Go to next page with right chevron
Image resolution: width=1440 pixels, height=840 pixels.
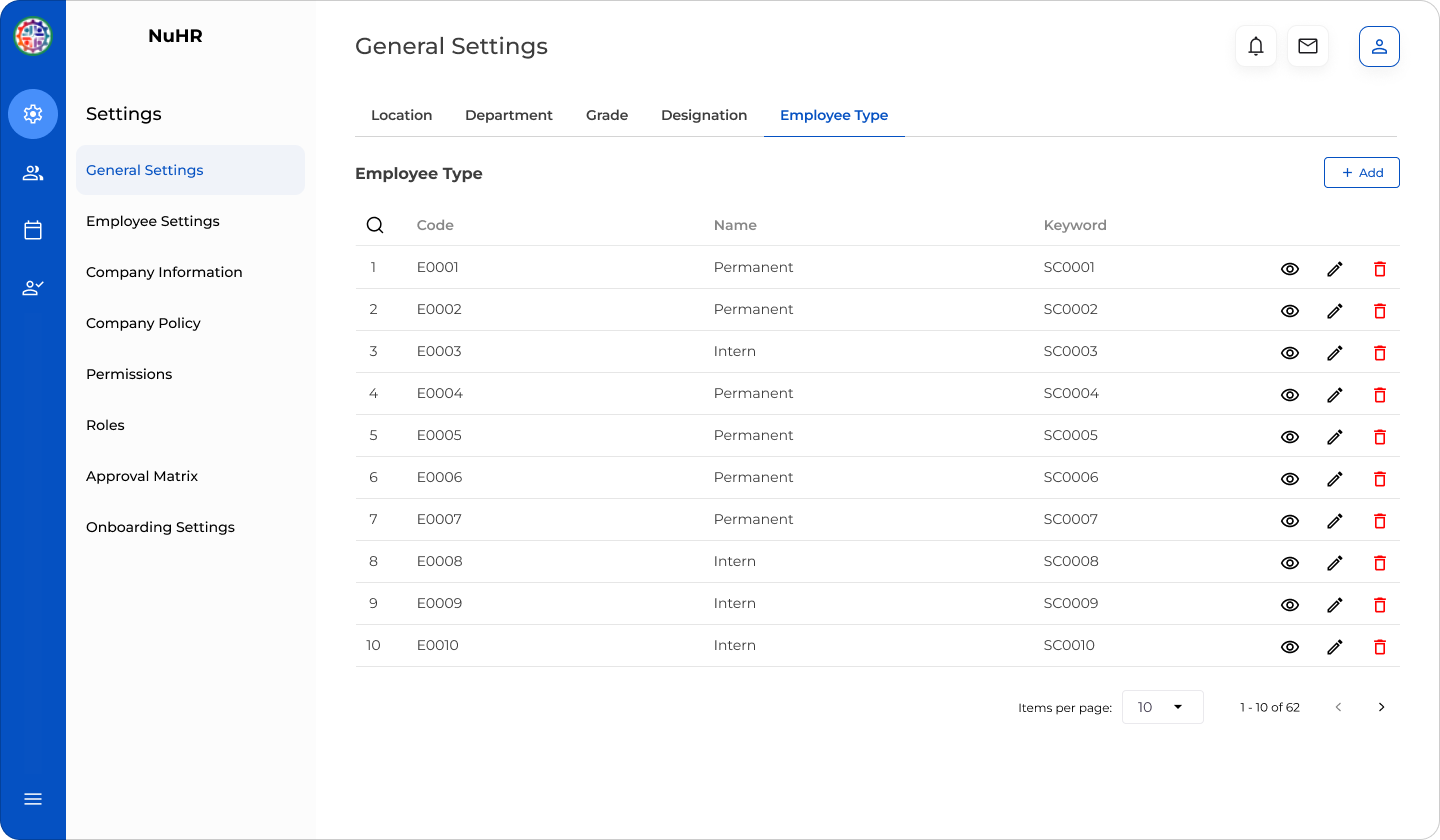tap(1381, 707)
